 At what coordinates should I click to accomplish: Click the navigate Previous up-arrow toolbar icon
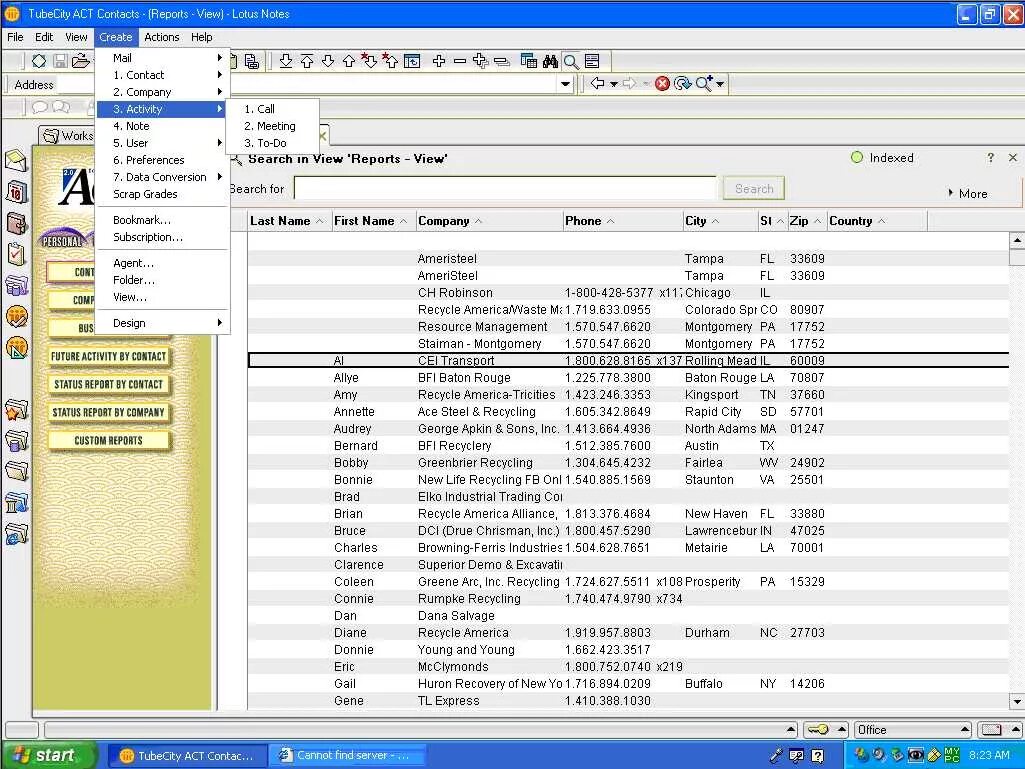(x=348, y=61)
